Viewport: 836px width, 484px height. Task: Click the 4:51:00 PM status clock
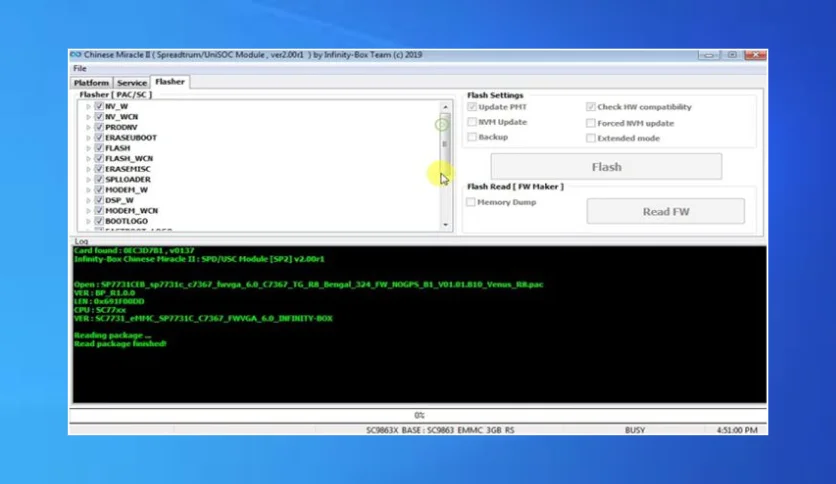click(737, 430)
